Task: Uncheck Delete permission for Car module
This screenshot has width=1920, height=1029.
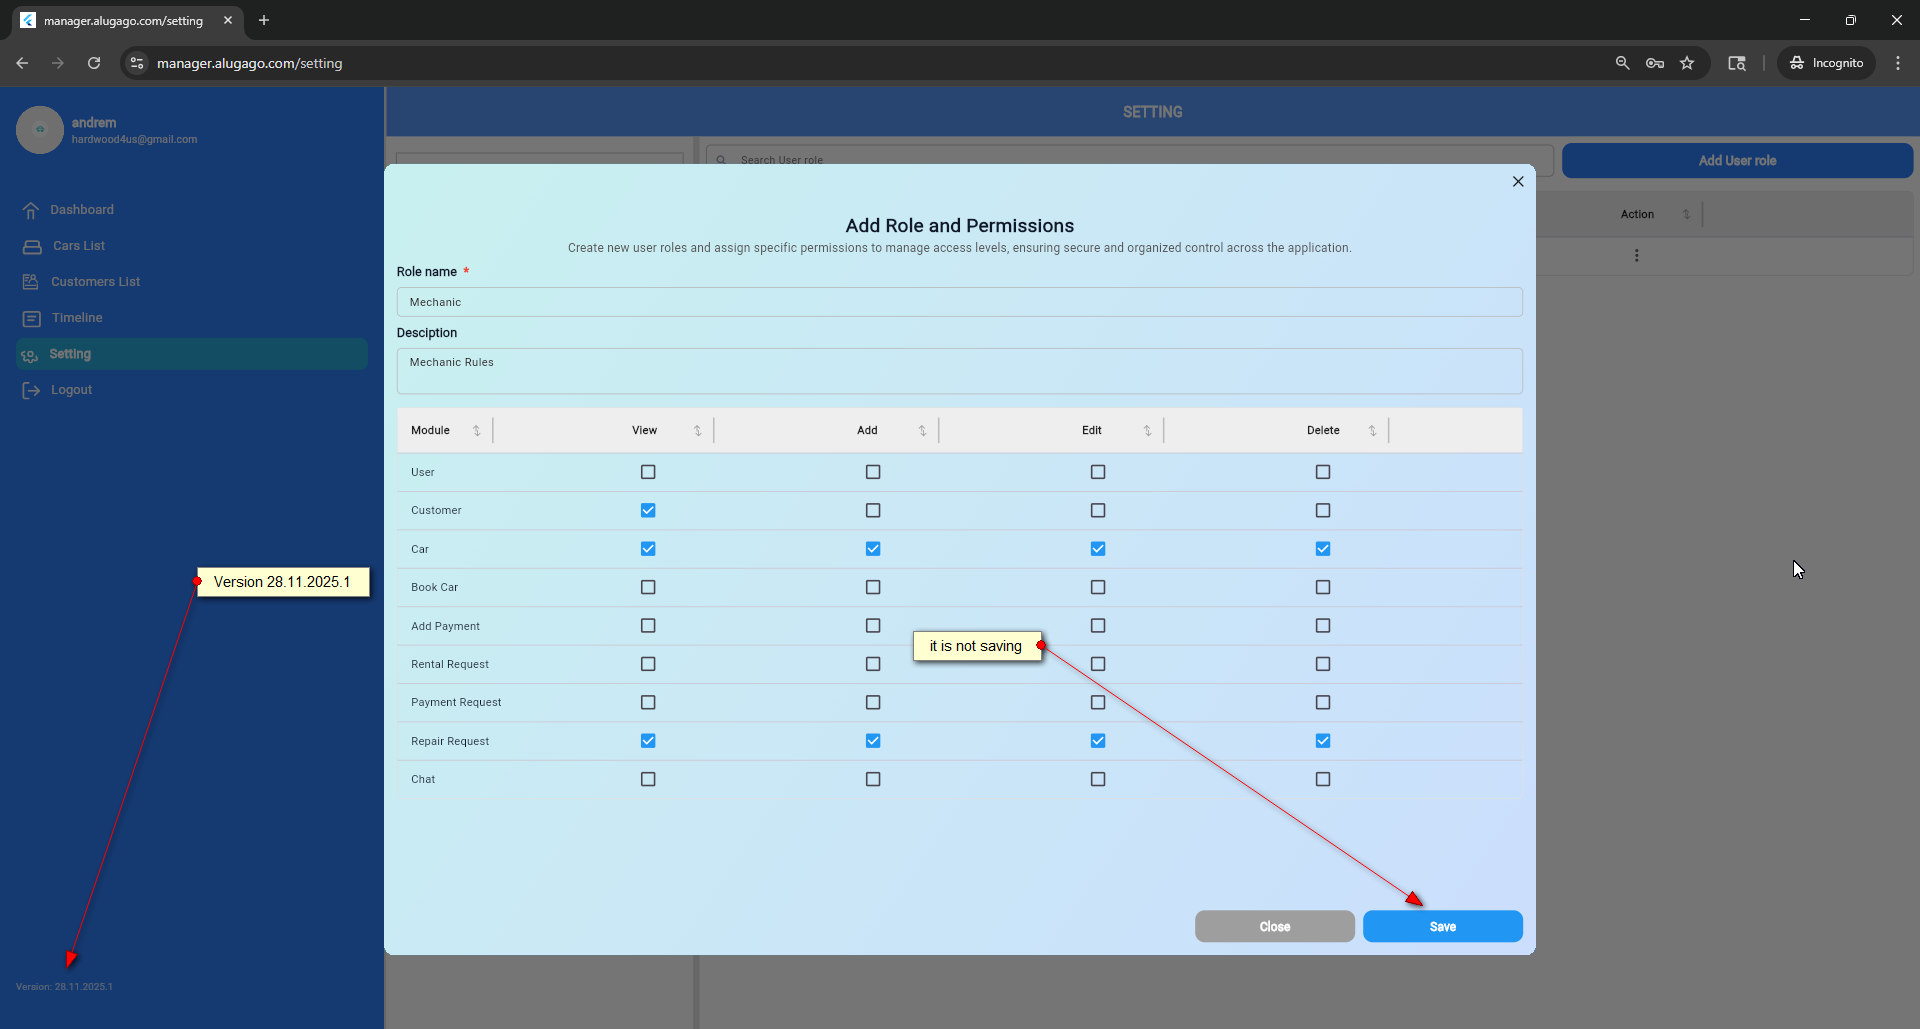Action: [1323, 549]
